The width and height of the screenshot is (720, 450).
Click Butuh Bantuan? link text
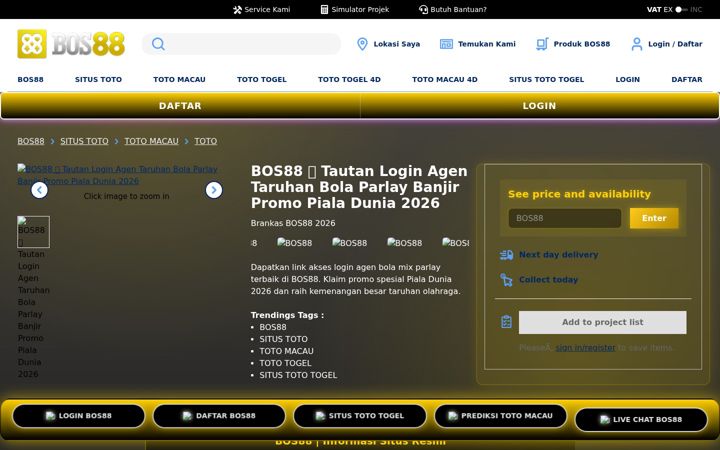coord(458,10)
